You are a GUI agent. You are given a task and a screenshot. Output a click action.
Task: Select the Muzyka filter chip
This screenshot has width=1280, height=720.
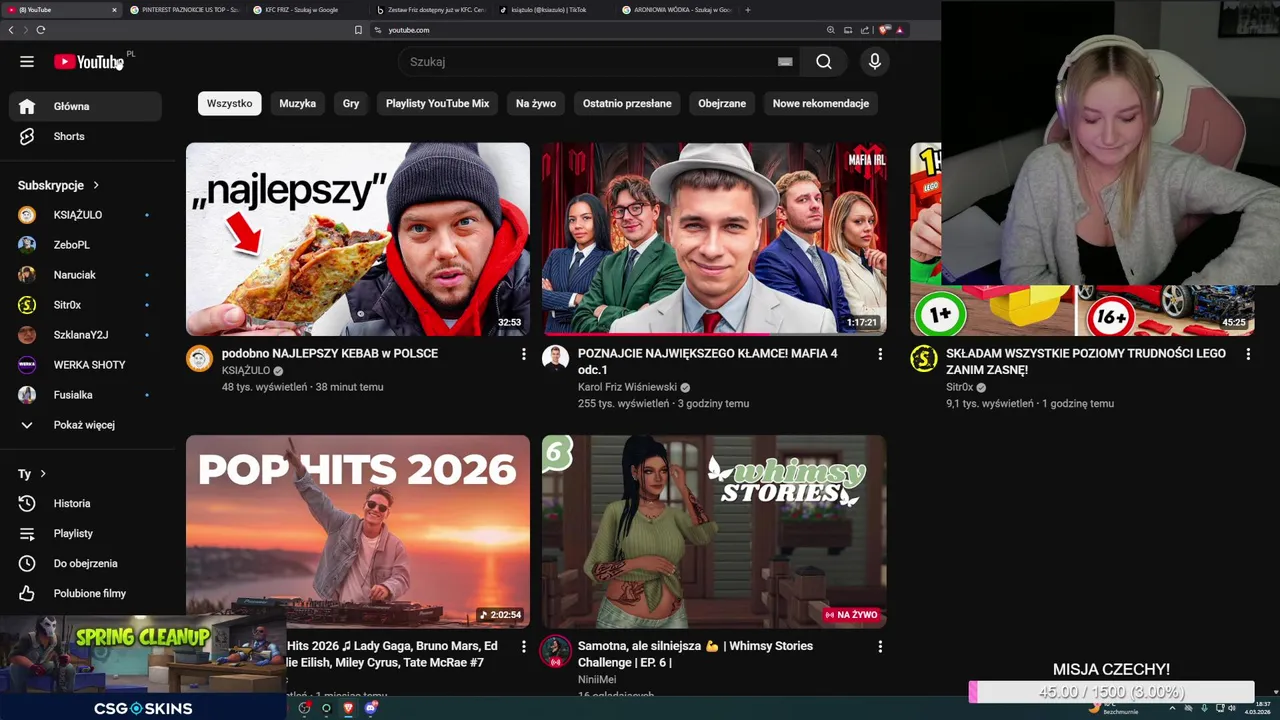[297, 103]
